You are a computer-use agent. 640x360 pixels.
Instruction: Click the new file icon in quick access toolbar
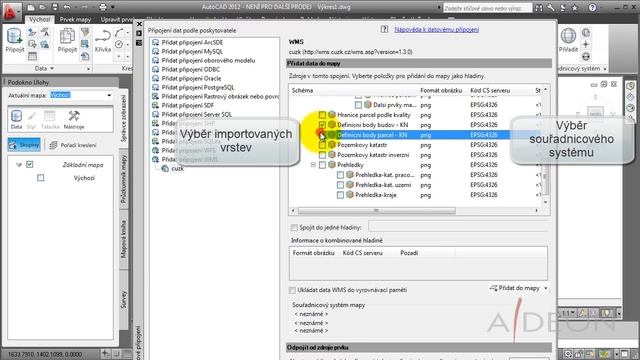tap(31, 7)
